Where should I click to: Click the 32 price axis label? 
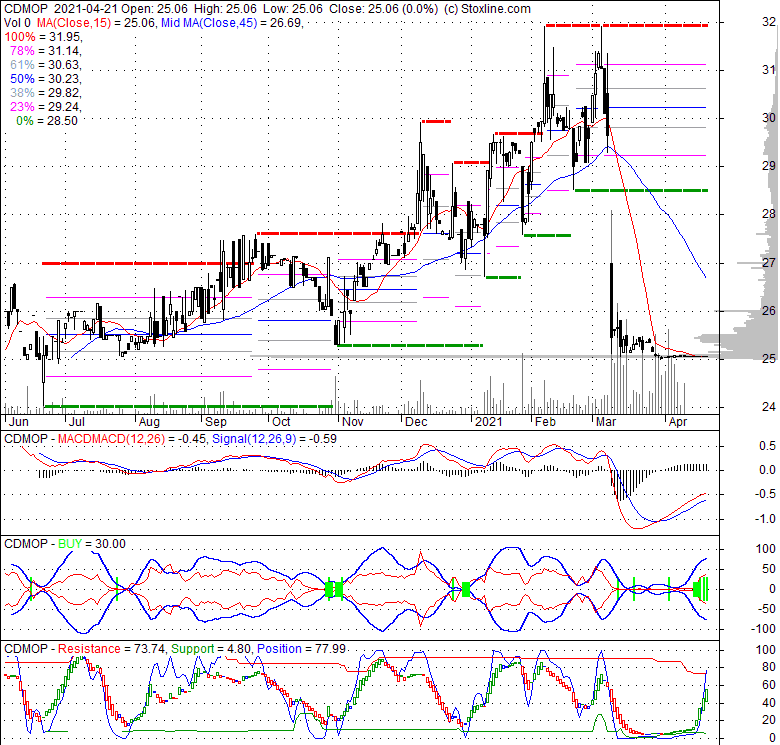769,21
